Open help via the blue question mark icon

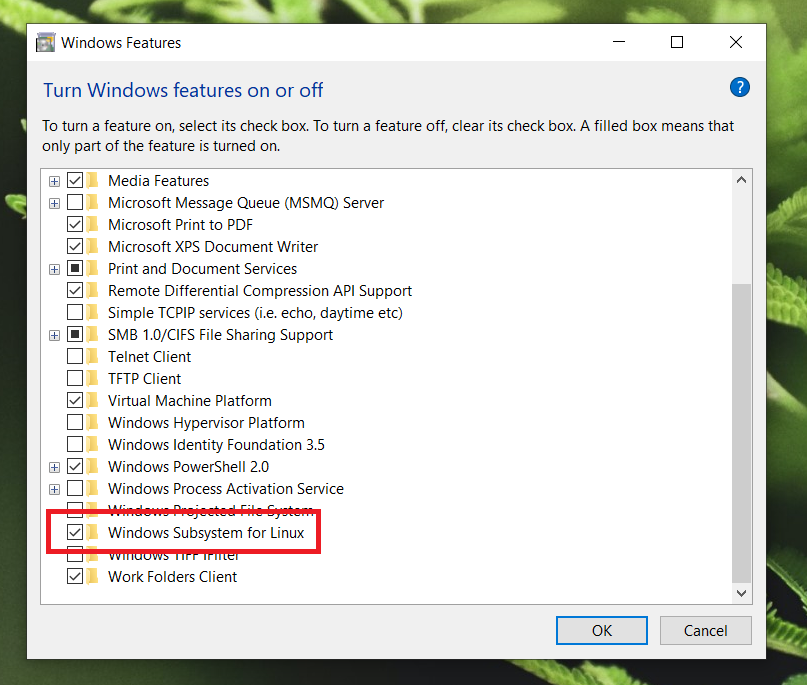click(740, 87)
